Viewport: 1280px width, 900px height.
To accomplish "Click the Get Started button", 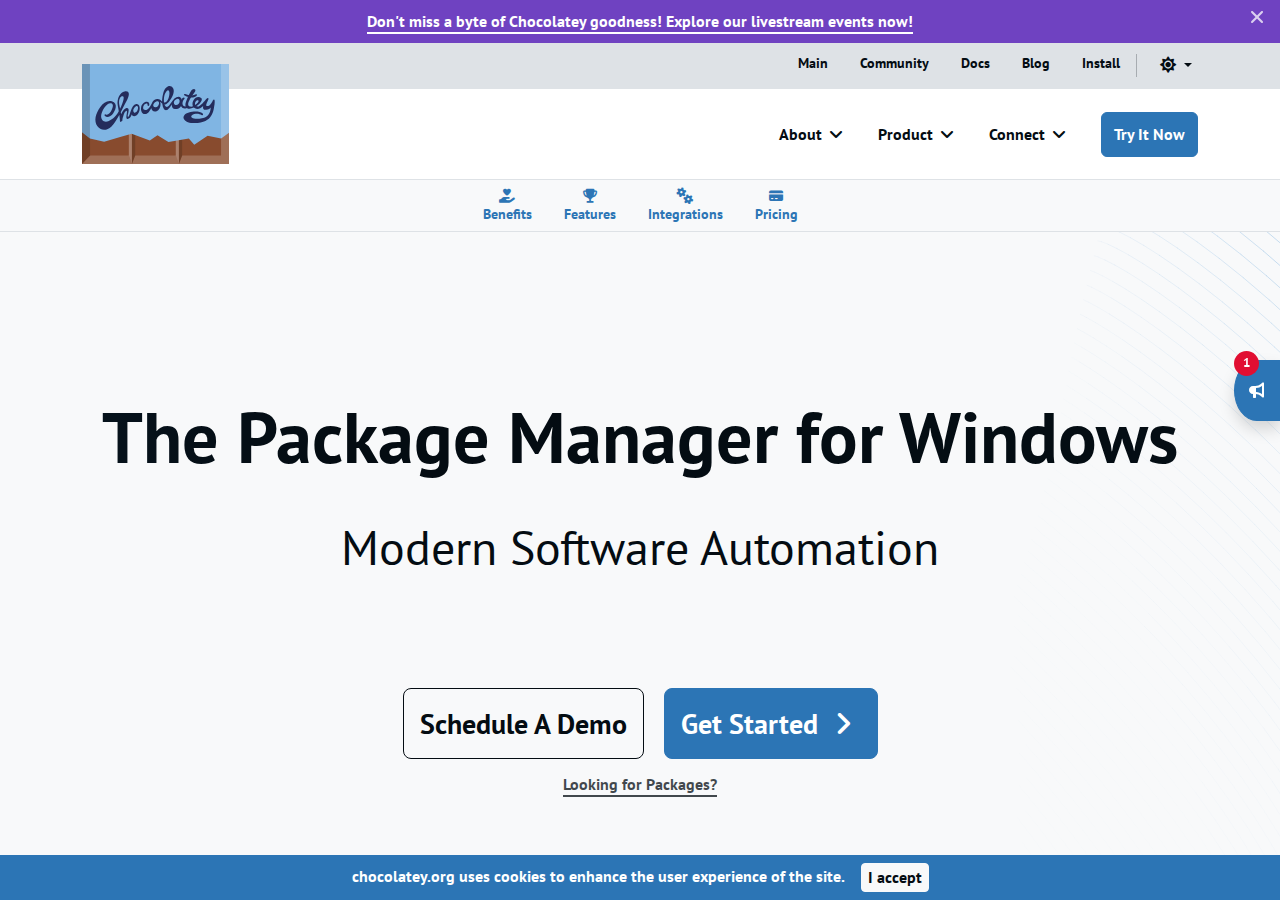I will [x=771, y=723].
